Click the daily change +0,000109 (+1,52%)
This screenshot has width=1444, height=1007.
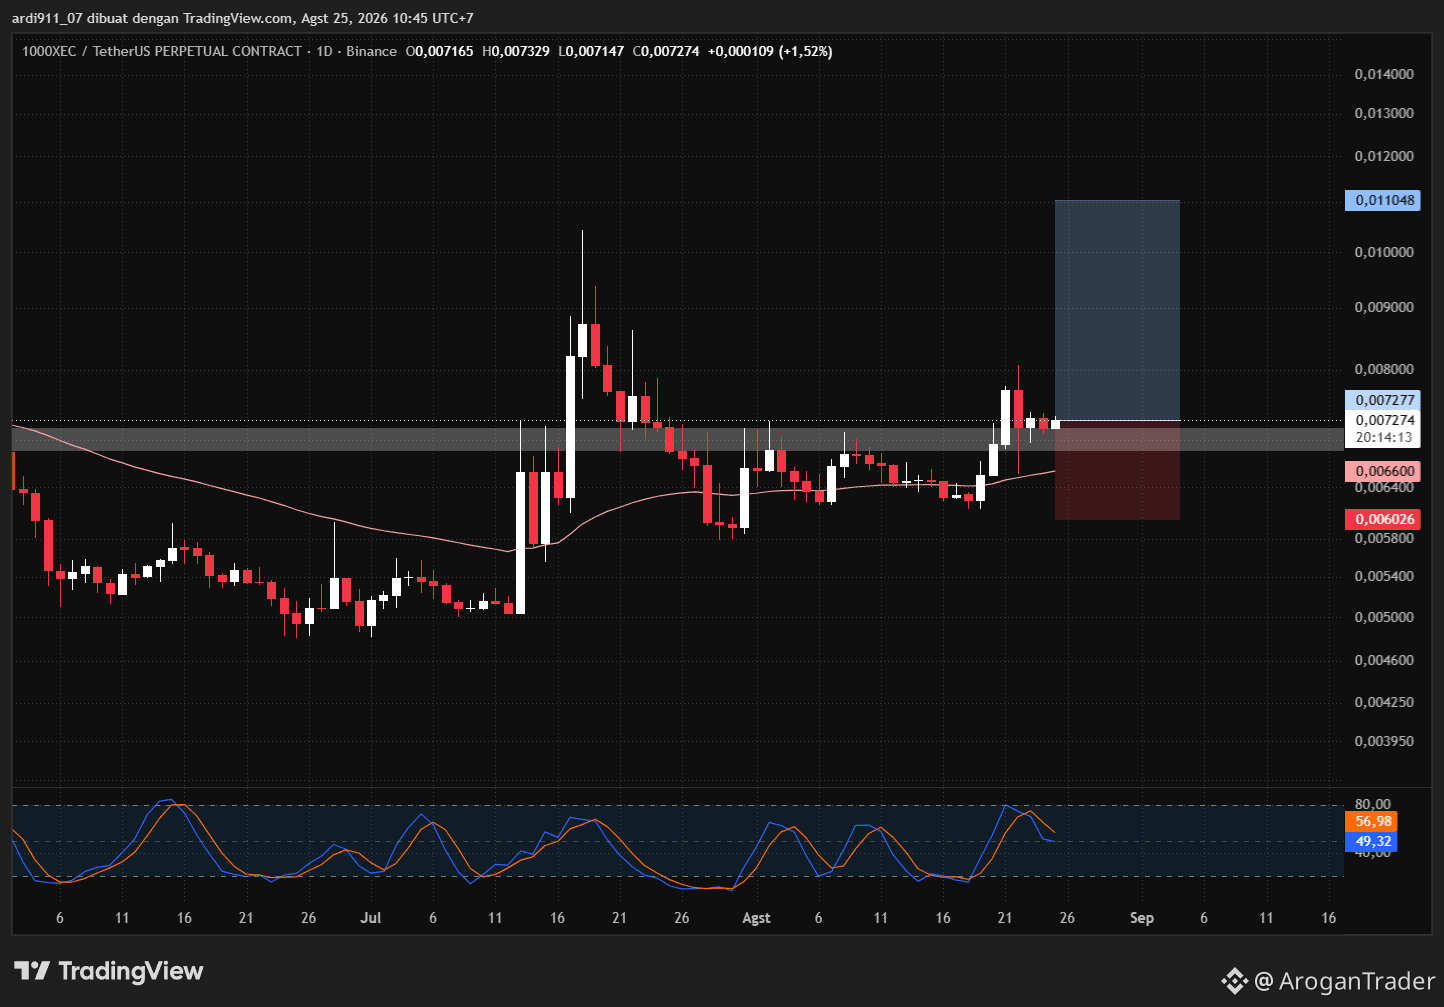770,51
